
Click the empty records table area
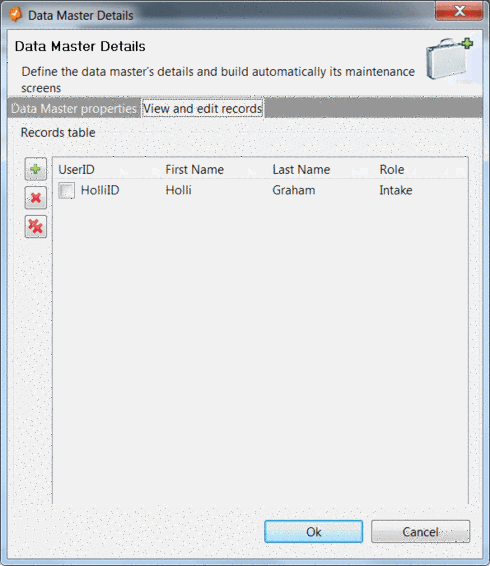pos(260,350)
